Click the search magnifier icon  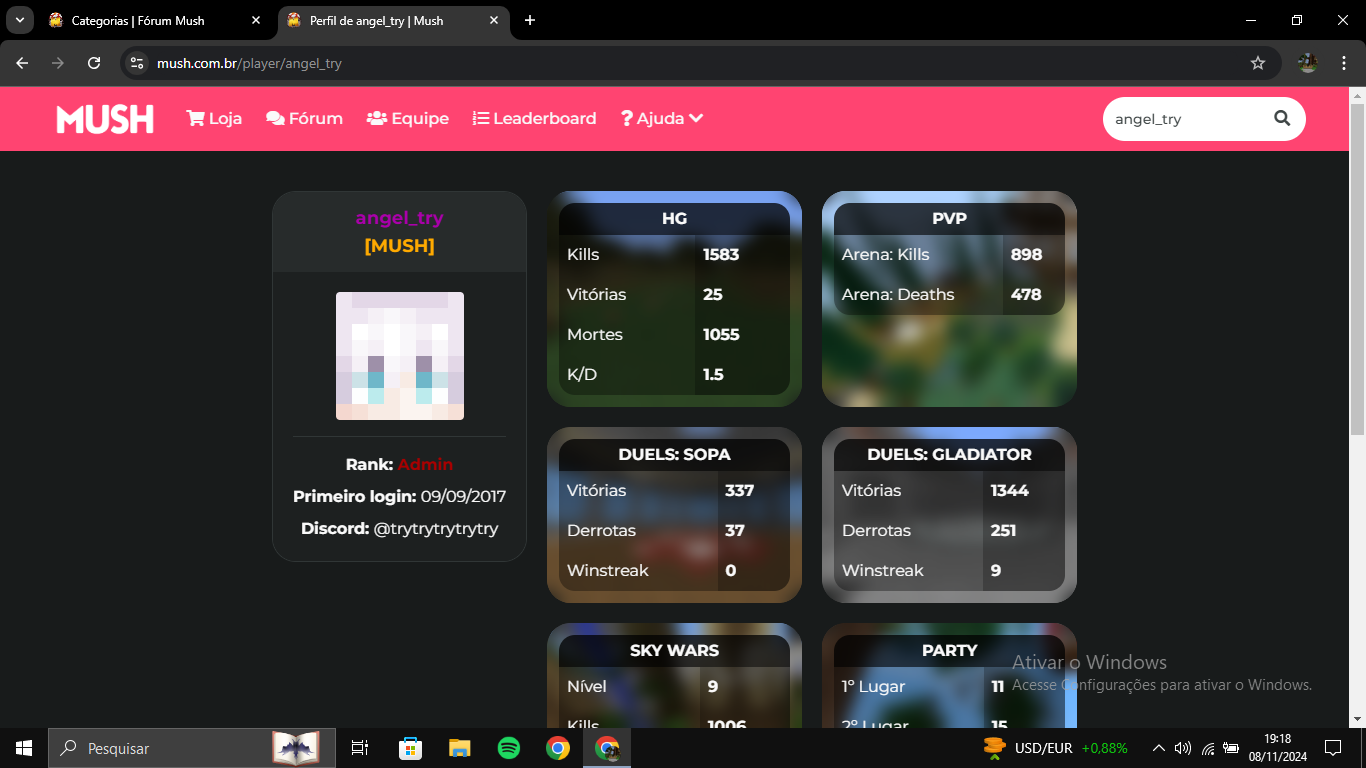click(x=1282, y=118)
